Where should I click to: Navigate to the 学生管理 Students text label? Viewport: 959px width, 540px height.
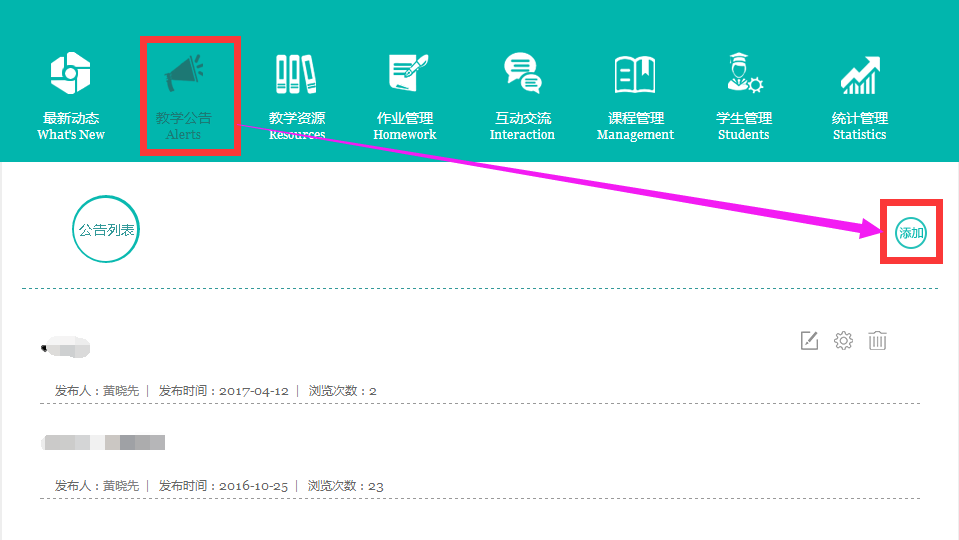(x=744, y=126)
